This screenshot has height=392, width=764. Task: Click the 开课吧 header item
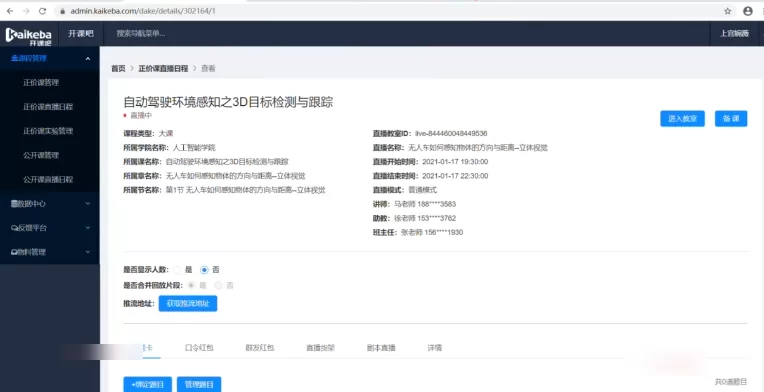81,34
